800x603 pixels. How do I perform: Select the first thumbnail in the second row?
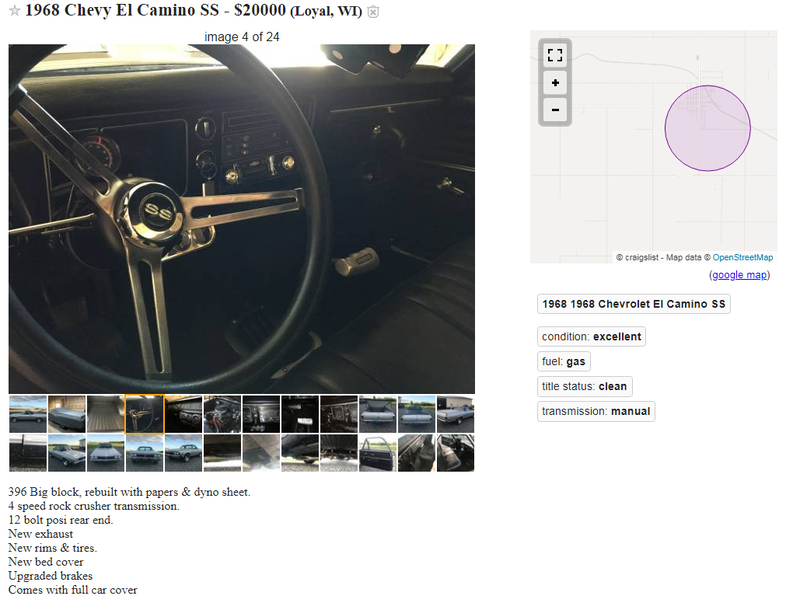tap(28, 453)
